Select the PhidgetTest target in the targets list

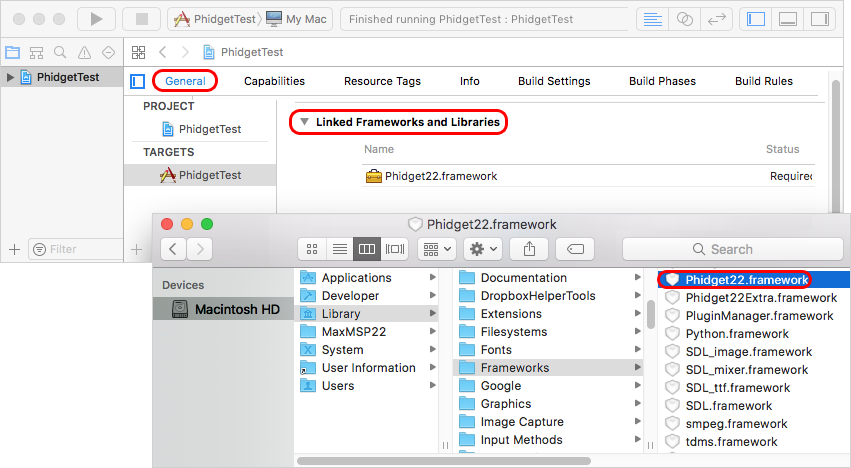click(209, 175)
